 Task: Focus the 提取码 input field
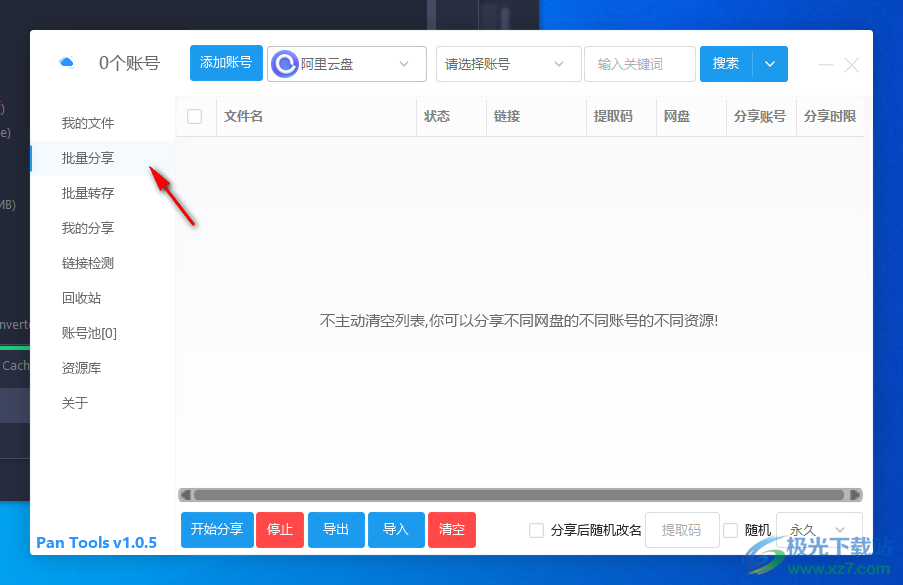[682, 530]
